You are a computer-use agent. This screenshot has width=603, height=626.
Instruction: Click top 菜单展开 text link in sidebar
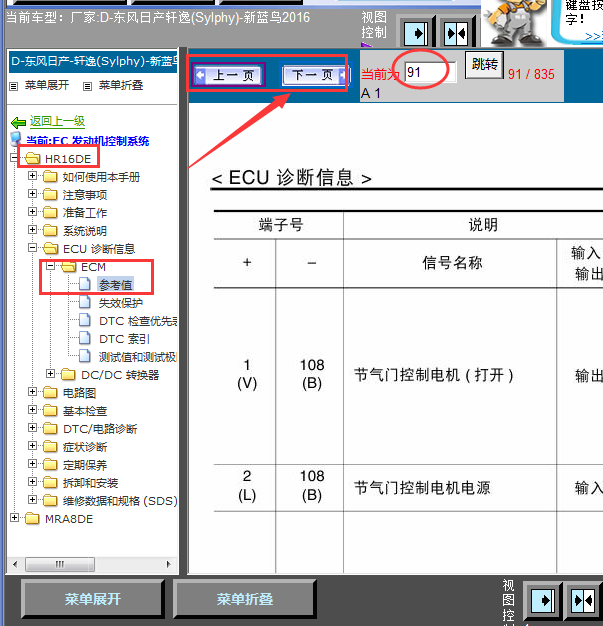(x=47, y=85)
